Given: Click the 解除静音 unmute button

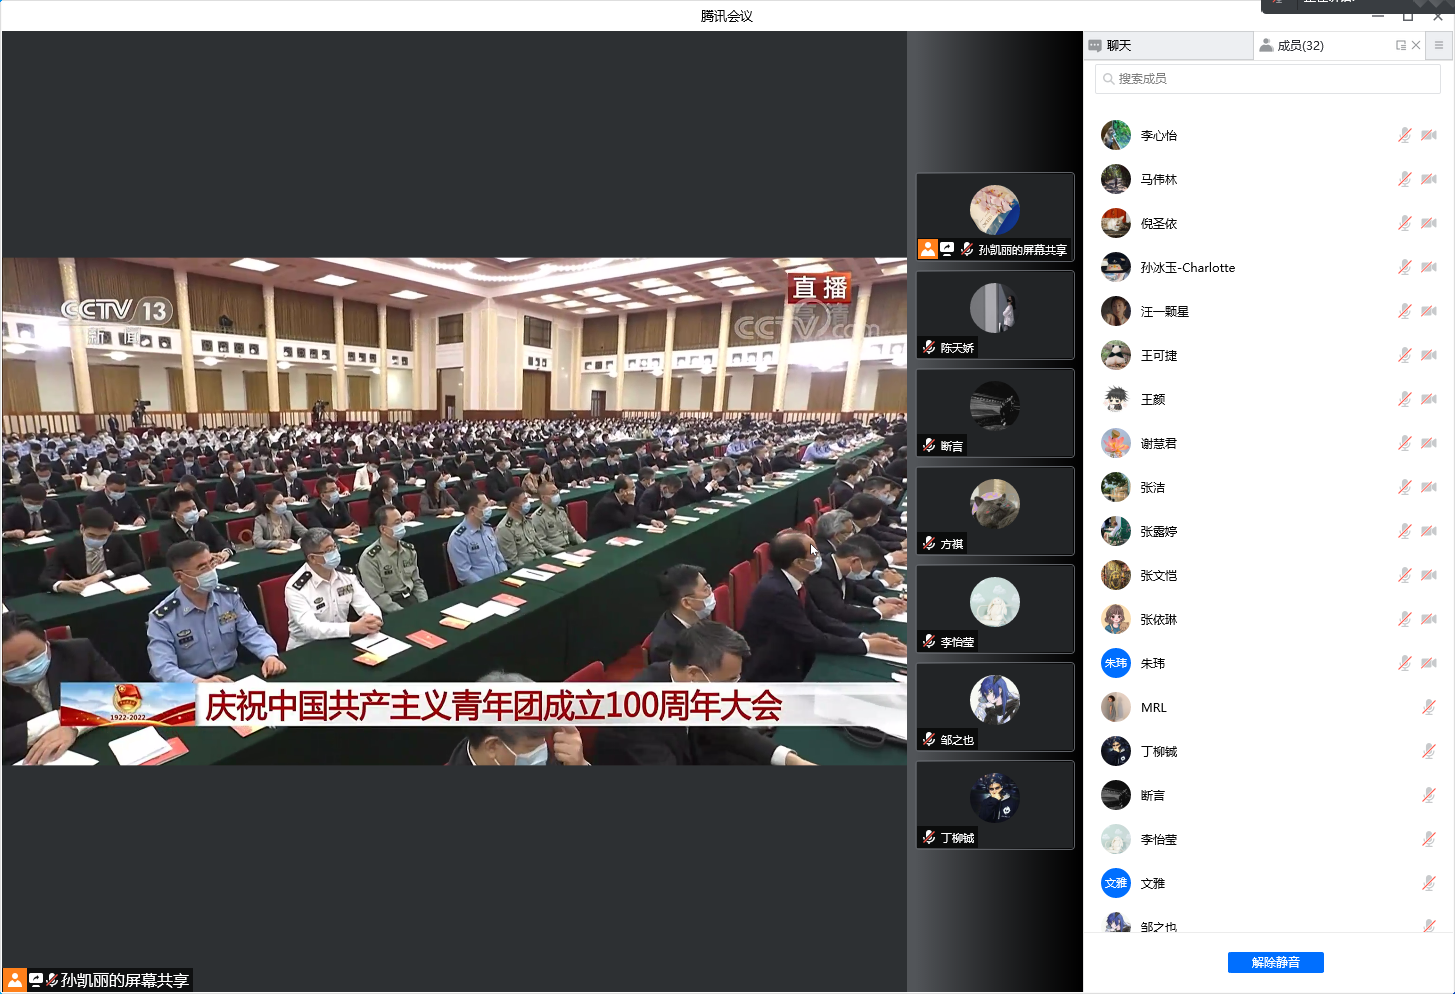Looking at the screenshot, I should click(x=1276, y=962).
